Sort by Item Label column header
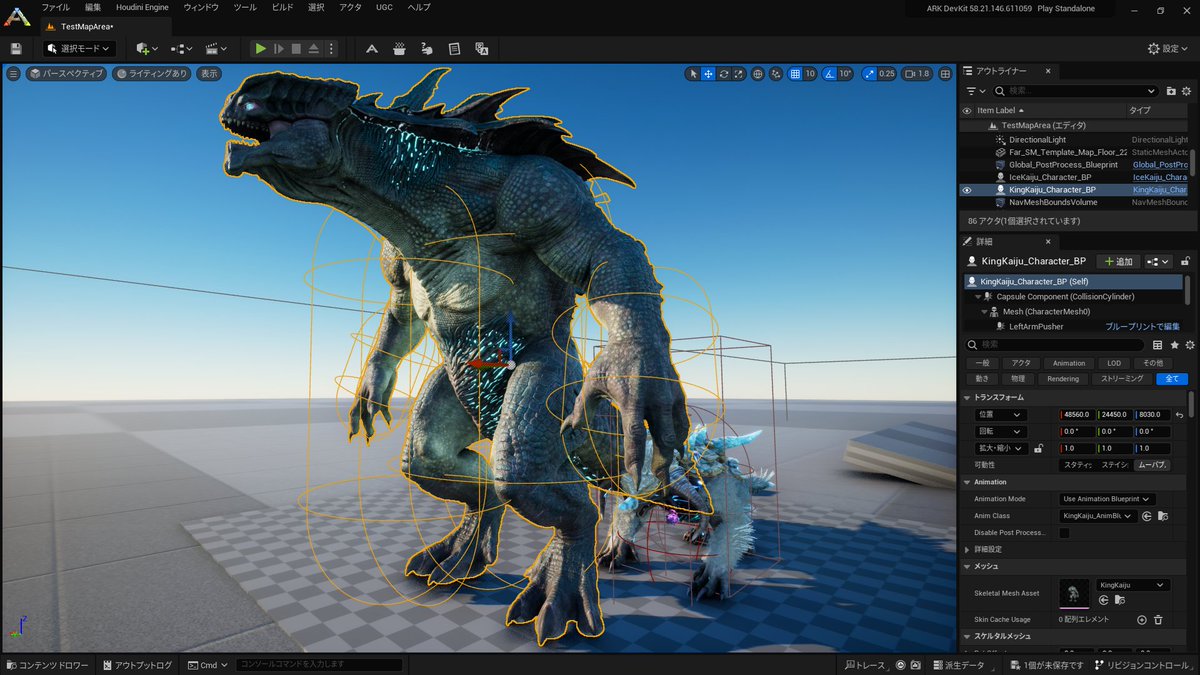Image resolution: width=1200 pixels, height=675 pixels. (x=1050, y=110)
